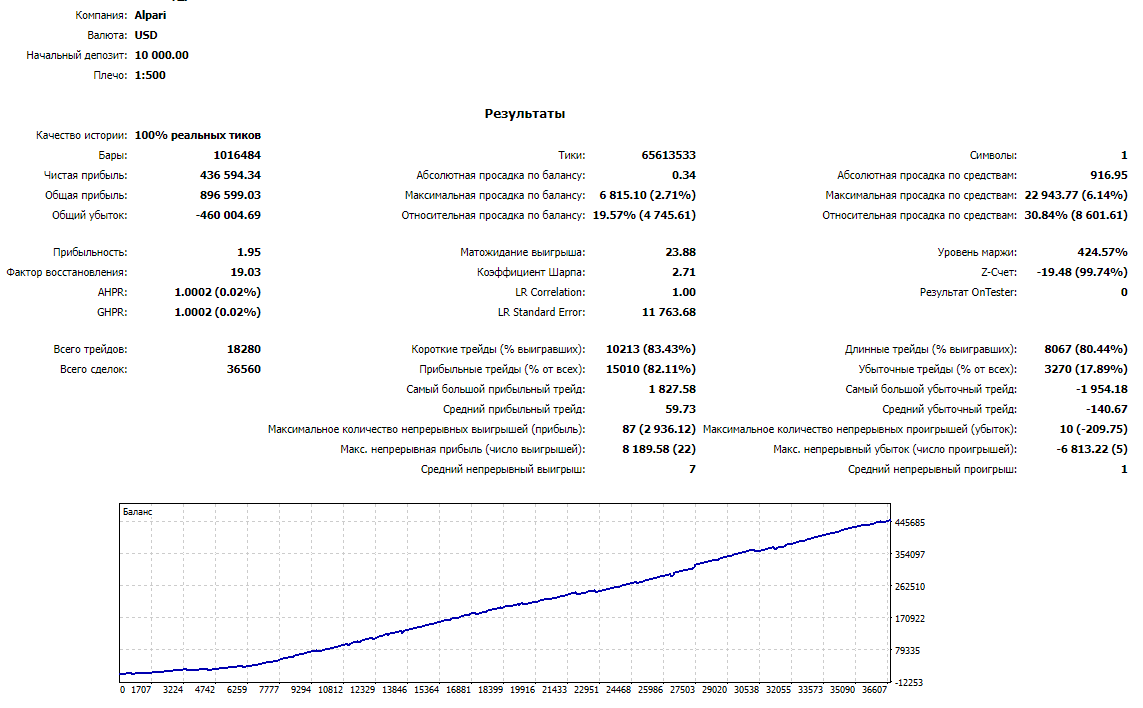Click the currency value USD
The image size is (1143, 708).
click(146, 35)
